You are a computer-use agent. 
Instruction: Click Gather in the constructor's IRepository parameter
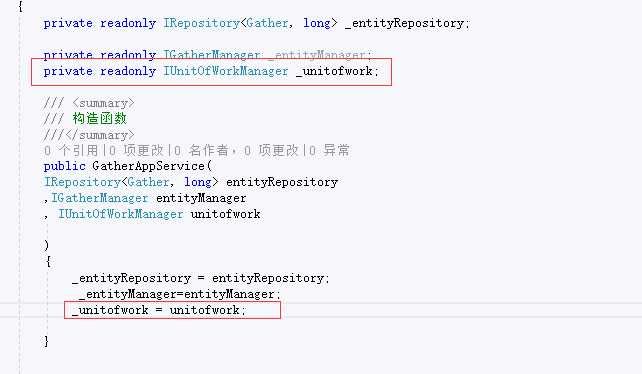[148, 182]
